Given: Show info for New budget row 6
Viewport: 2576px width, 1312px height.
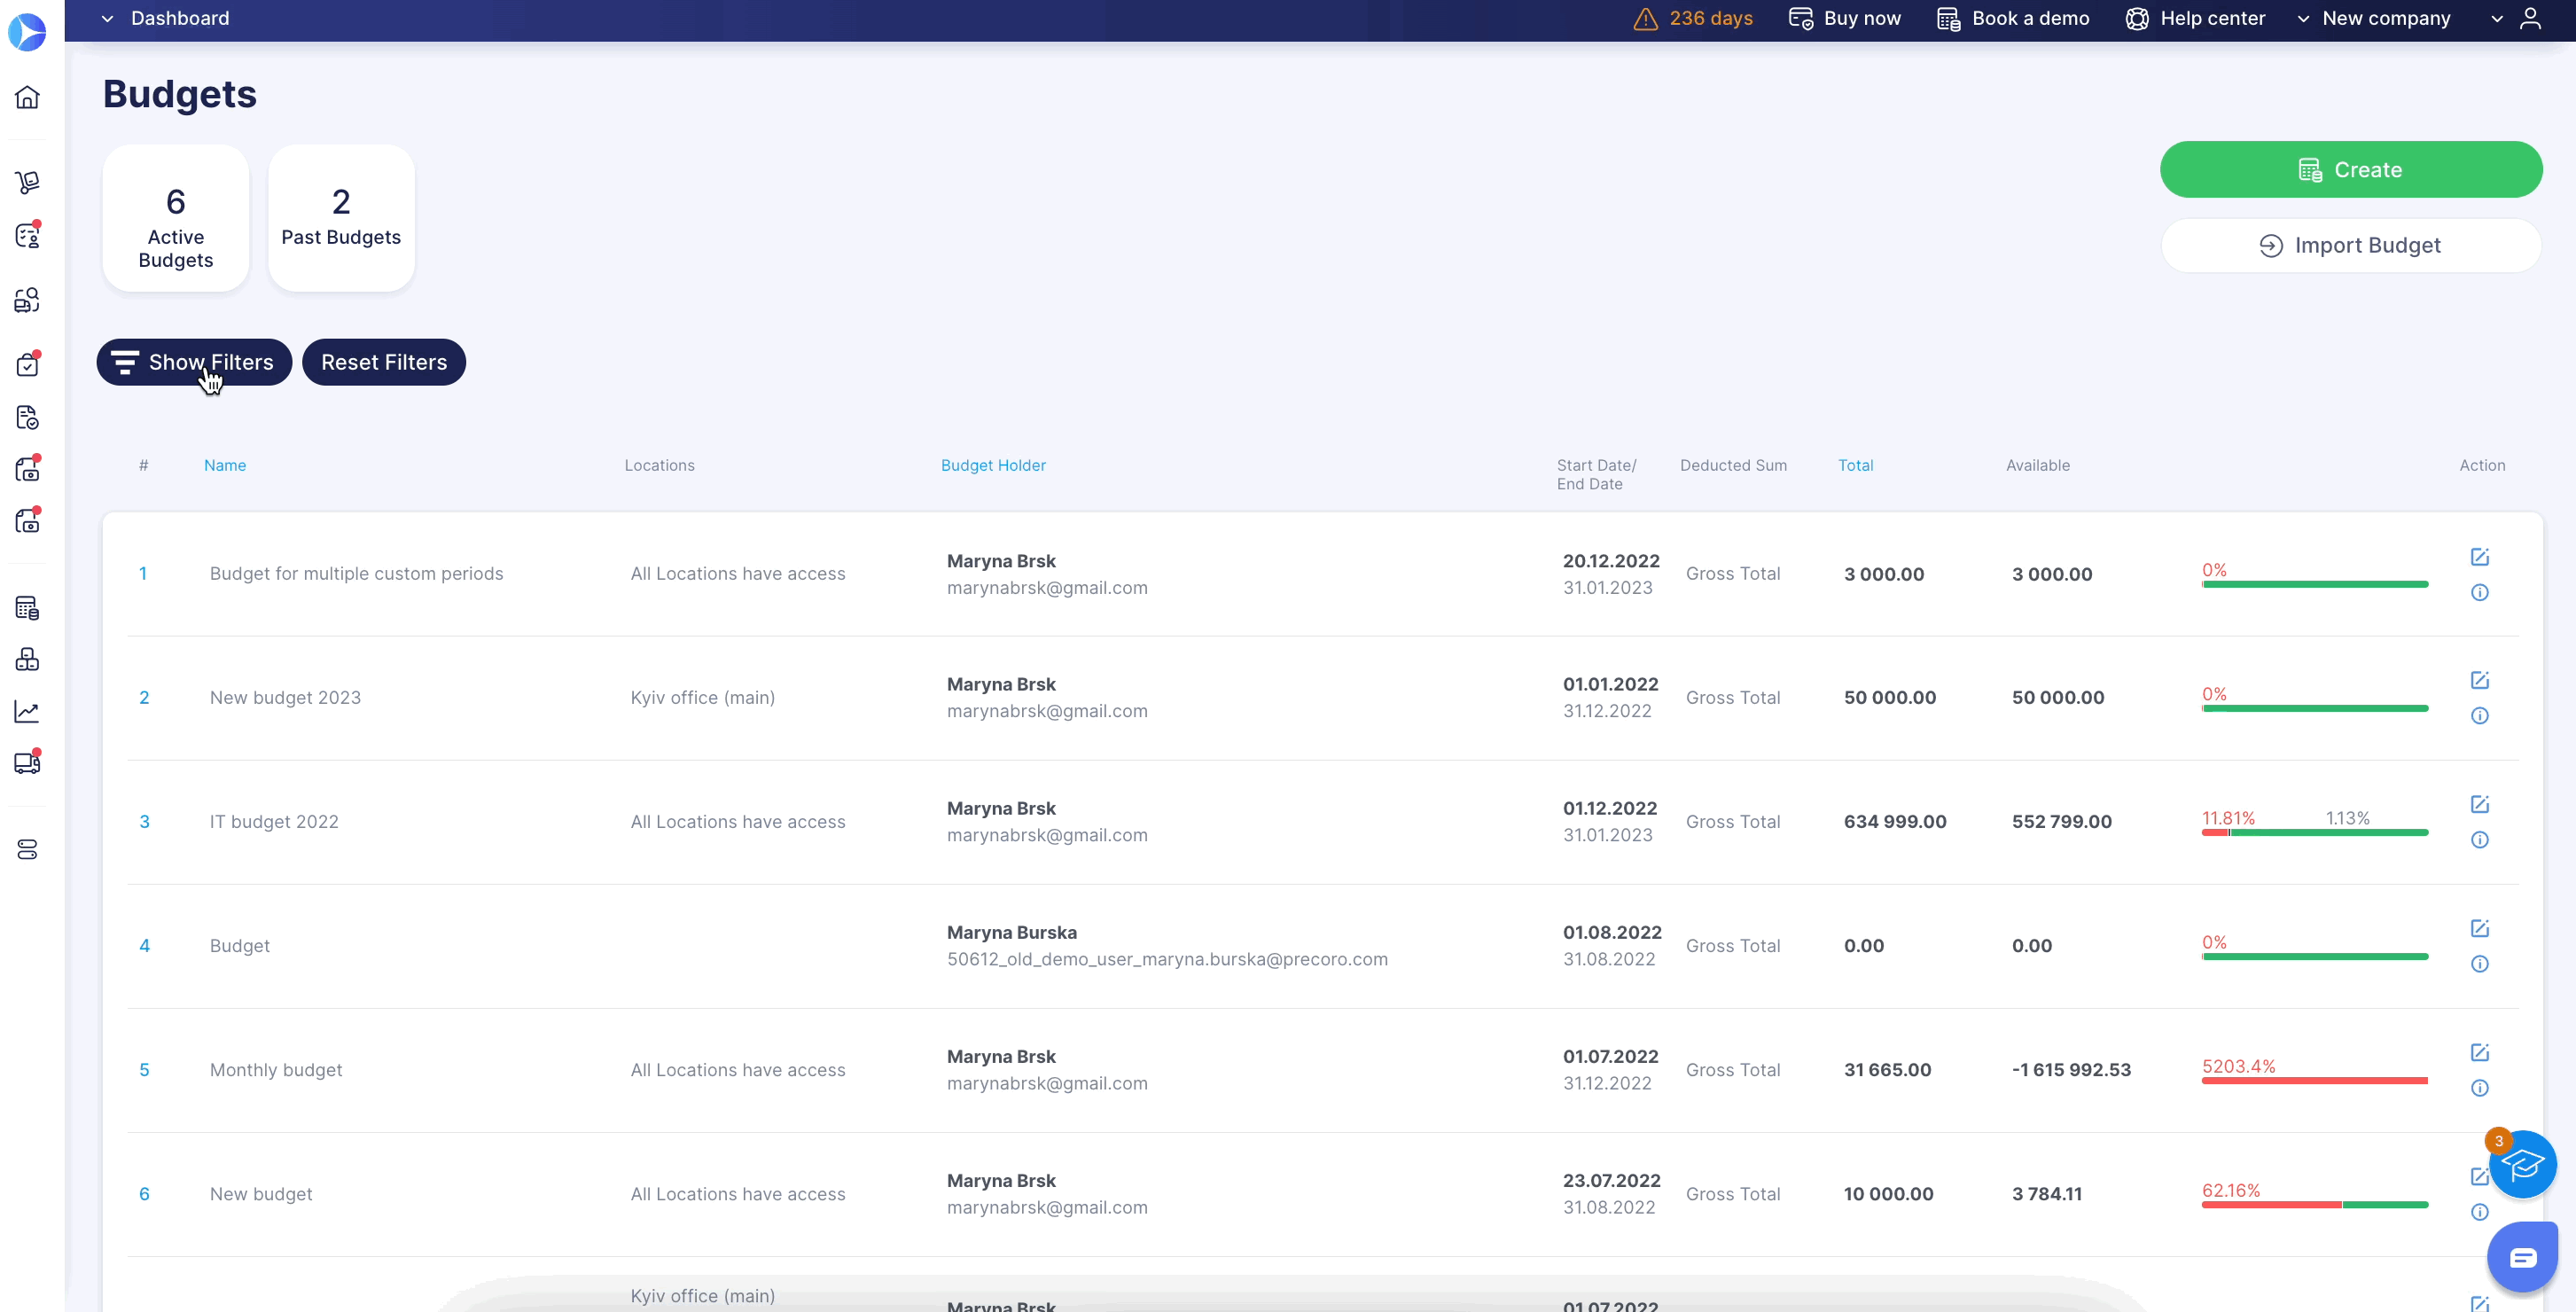Looking at the screenshot, I should 2480,1212.
